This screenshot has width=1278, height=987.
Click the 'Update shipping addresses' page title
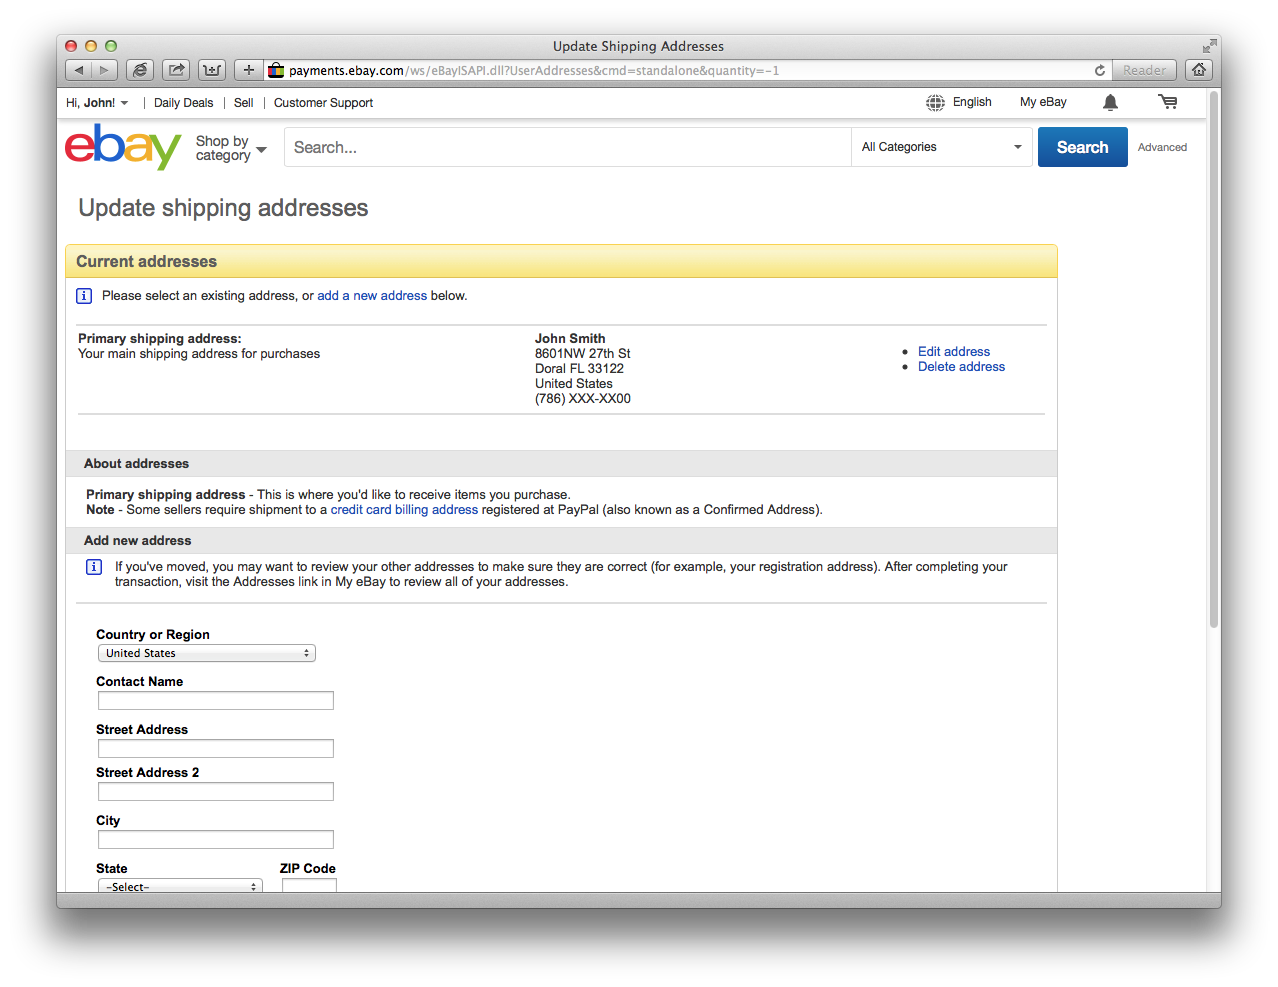[x=223, y=208]
